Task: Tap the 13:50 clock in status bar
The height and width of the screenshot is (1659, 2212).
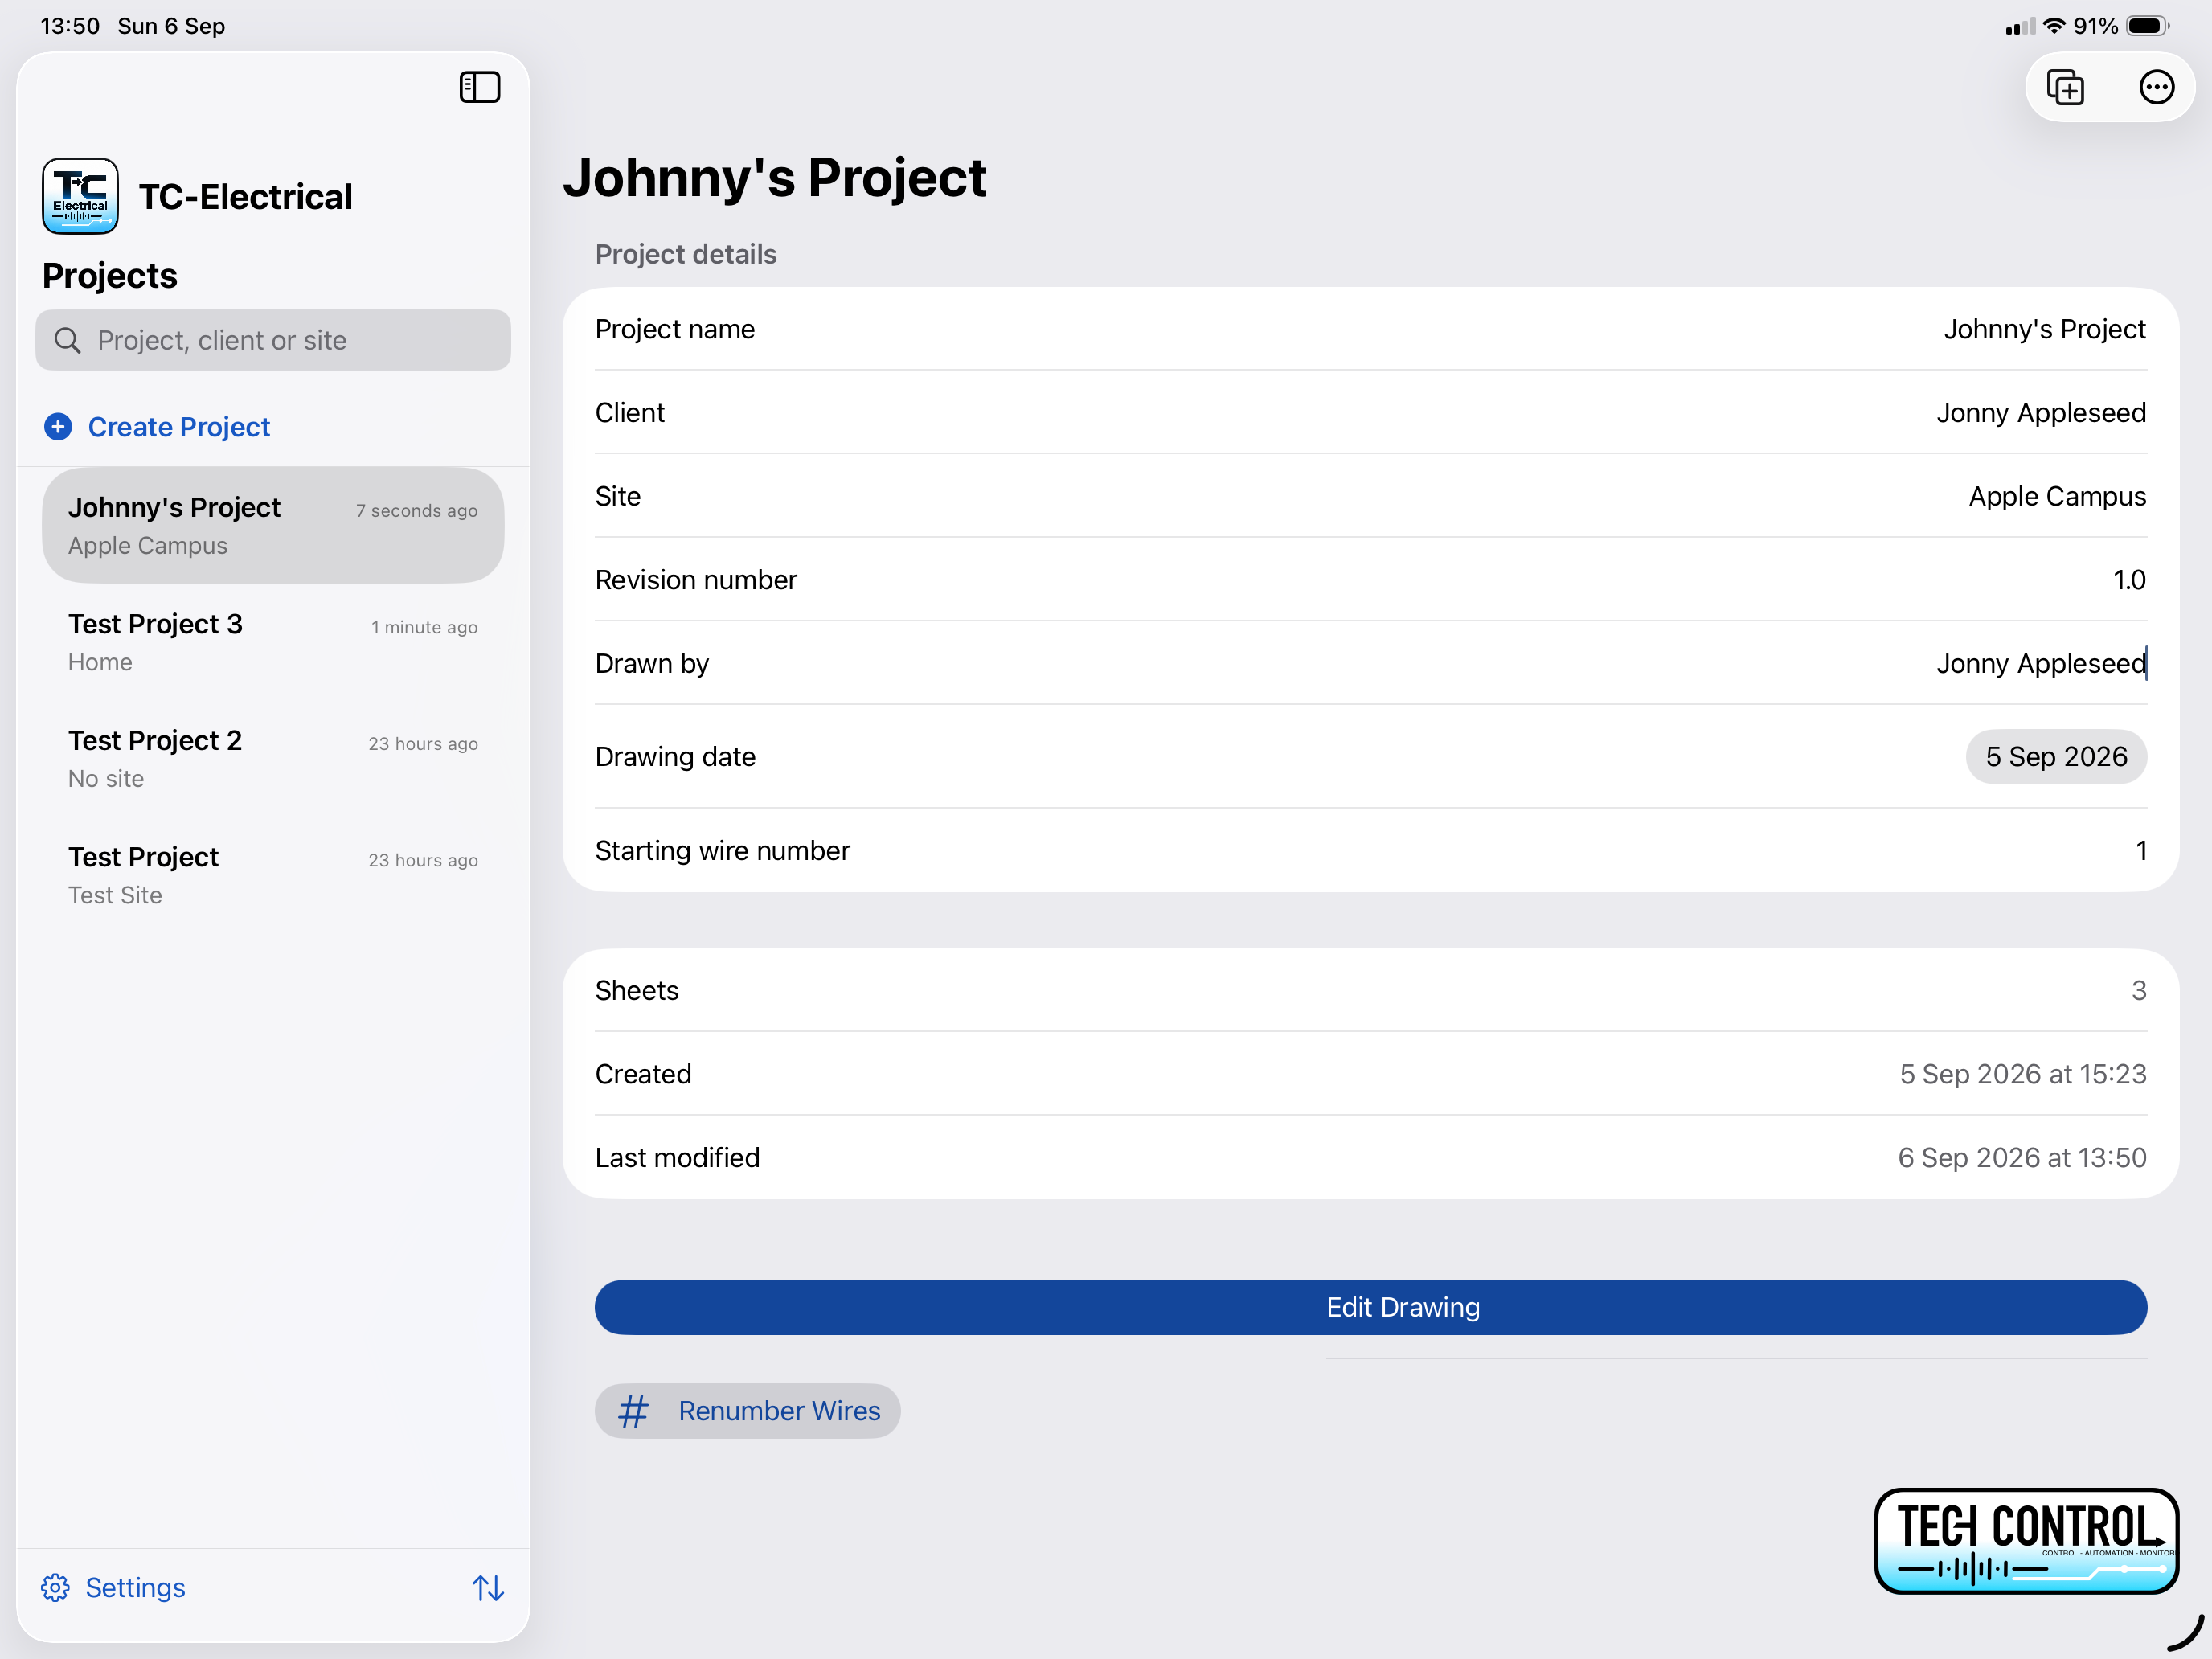Action: click(x=70, y=26)
